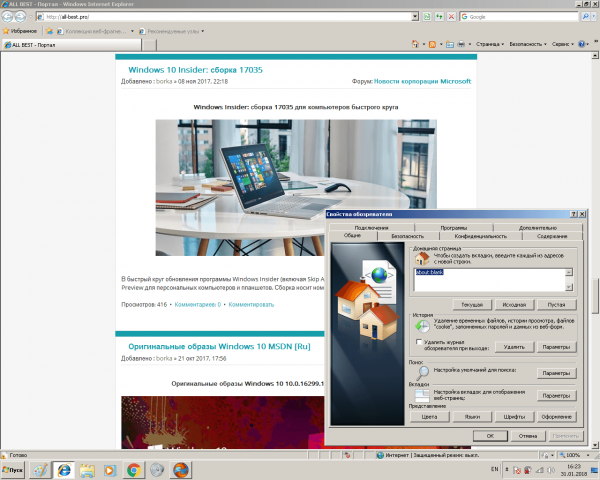Click the red Stop loading X icon
This screenshot has width=600, height=480.
pyautogui.click(x=452, y=16)
